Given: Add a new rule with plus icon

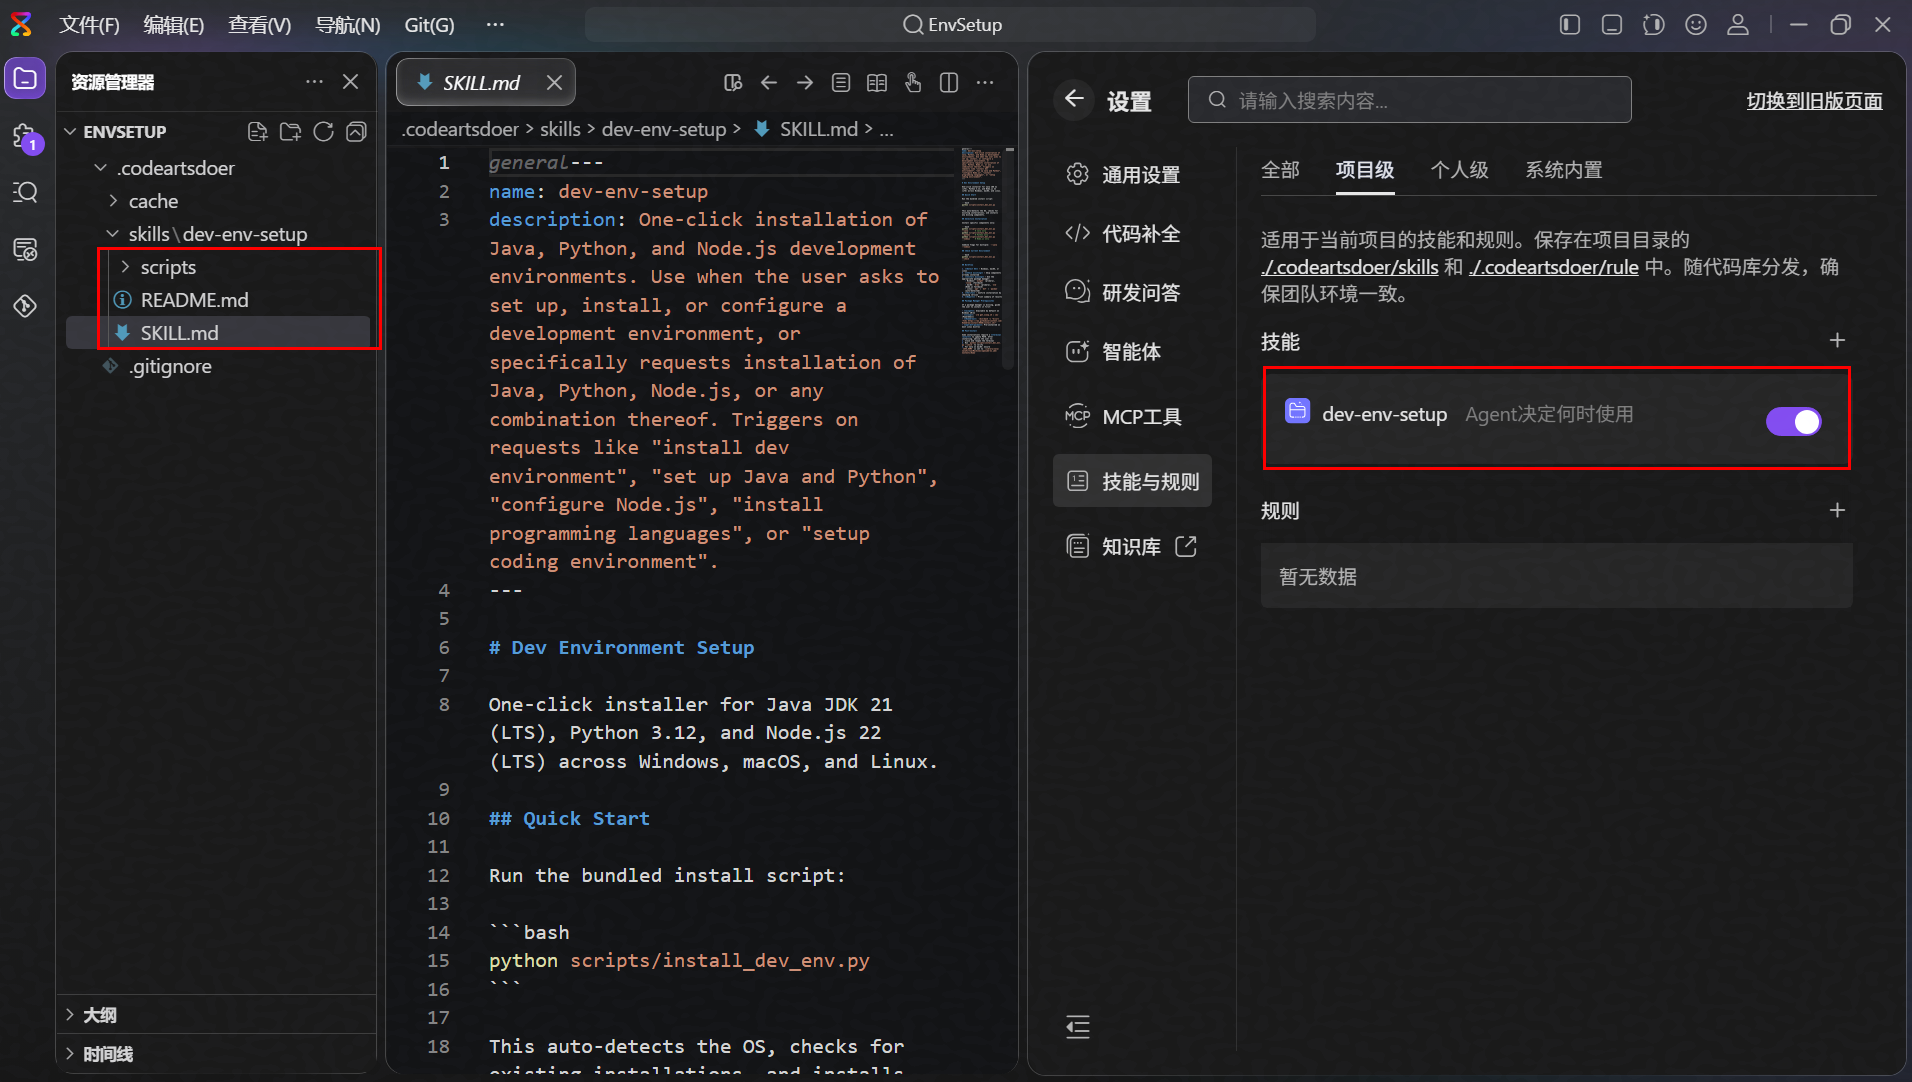Looking at the screenshot, I should (x=1837, y=510).
